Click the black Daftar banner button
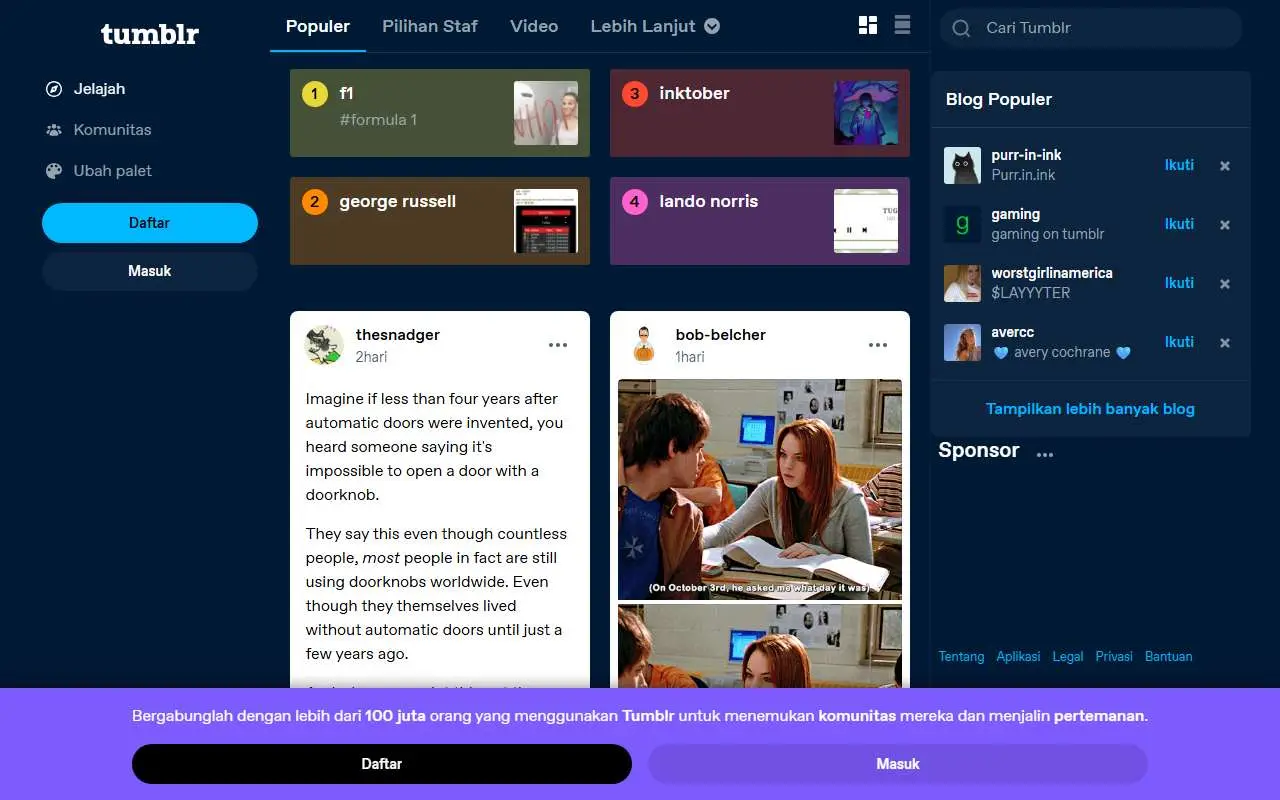This screenshot has width=1280, height=800. [x=382, y=764]
